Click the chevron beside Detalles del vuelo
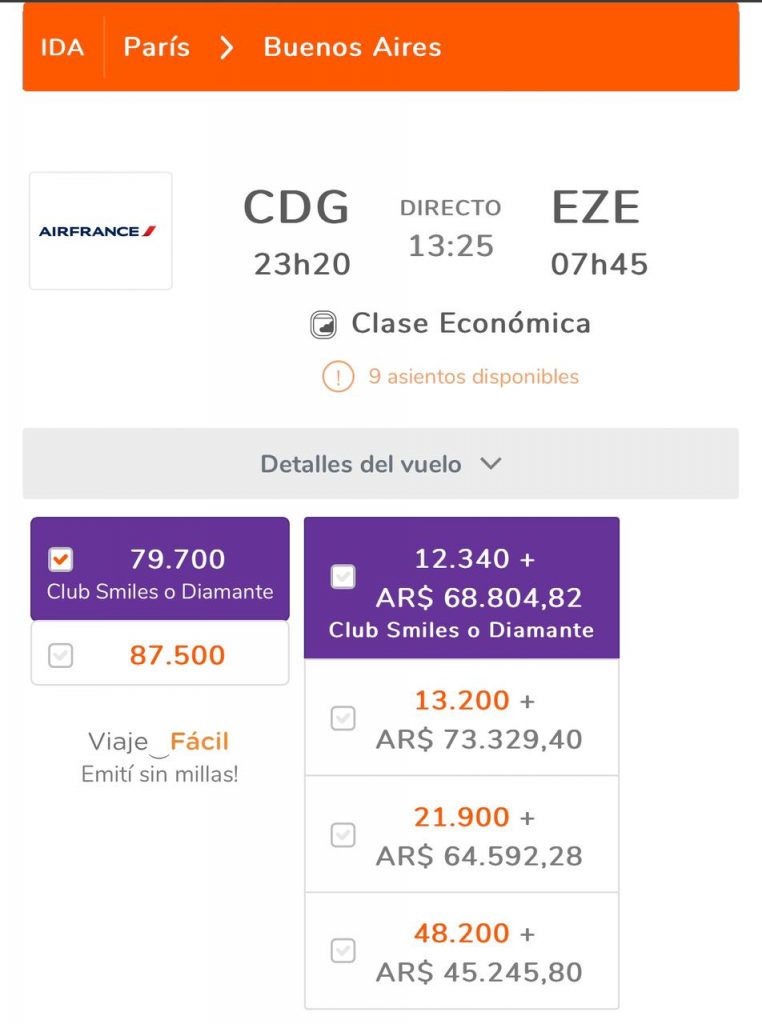This screenshot has width=762, height=1024. (490, 463)
